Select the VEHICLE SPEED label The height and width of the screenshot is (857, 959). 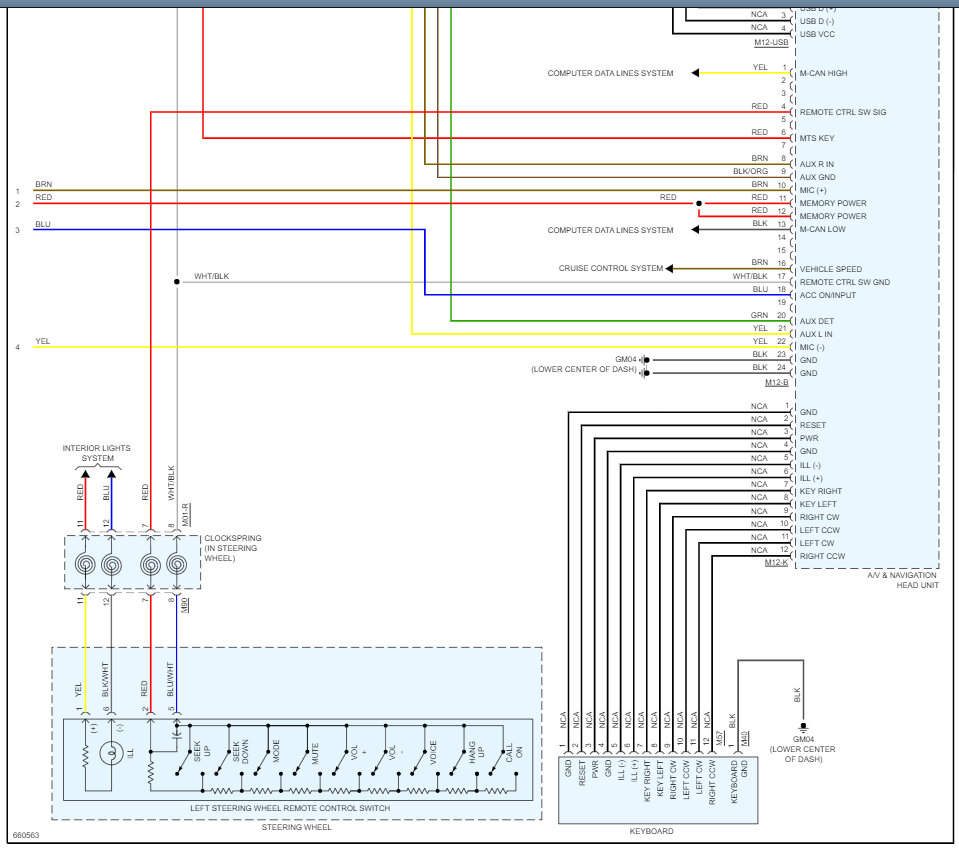[x=831, y=269]
